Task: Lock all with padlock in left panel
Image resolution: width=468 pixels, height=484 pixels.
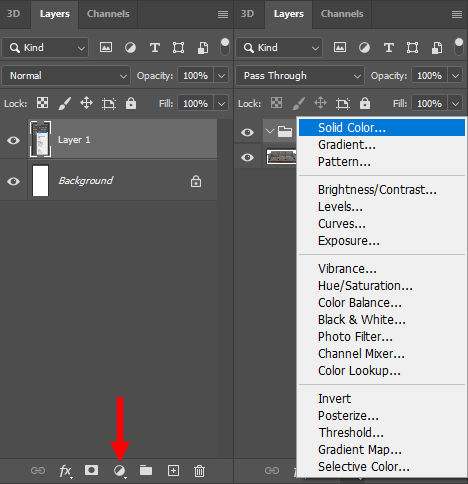Action: click(131, 103)
